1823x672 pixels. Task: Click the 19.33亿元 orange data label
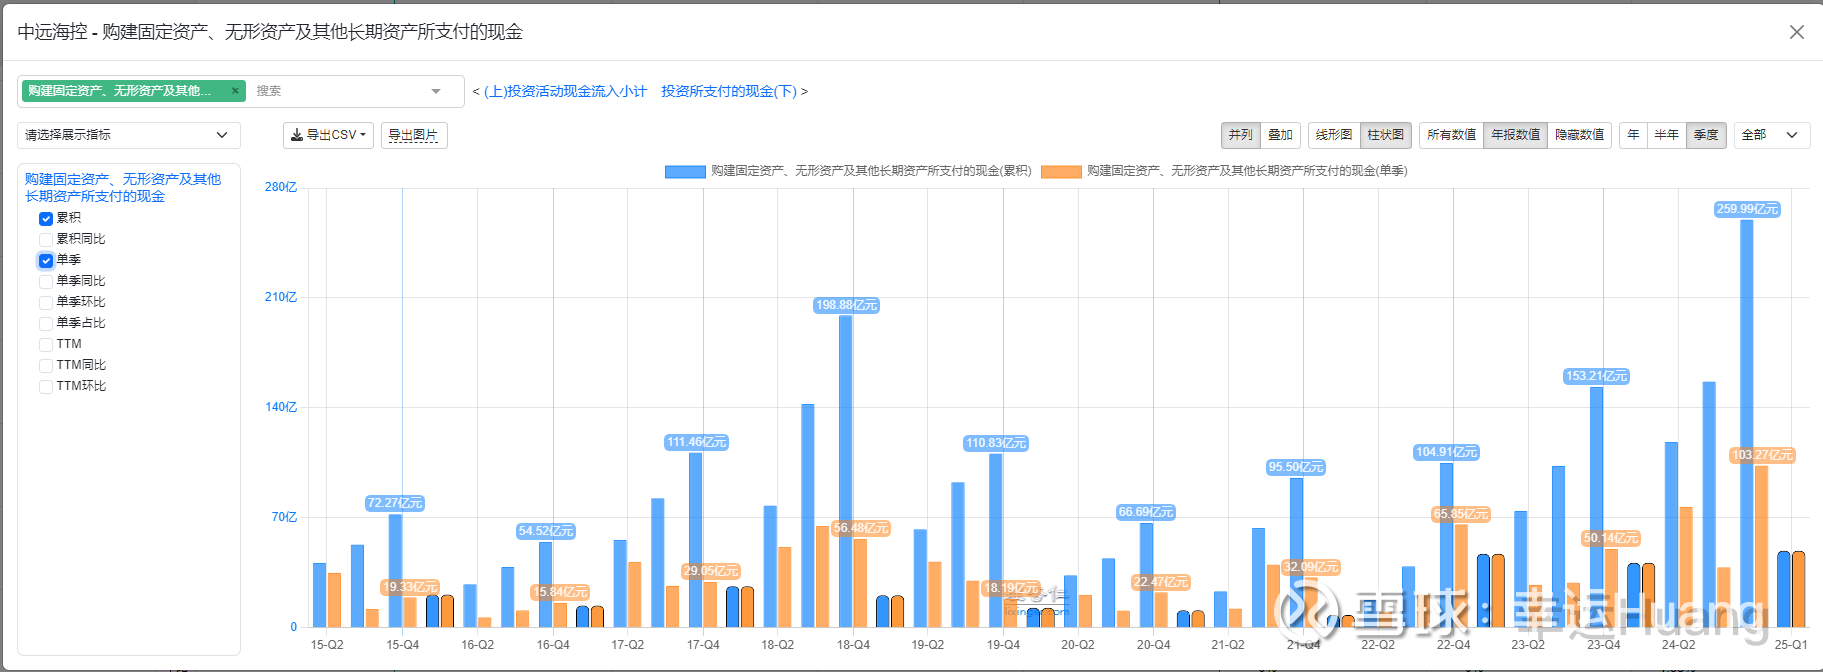pos(410,587)
